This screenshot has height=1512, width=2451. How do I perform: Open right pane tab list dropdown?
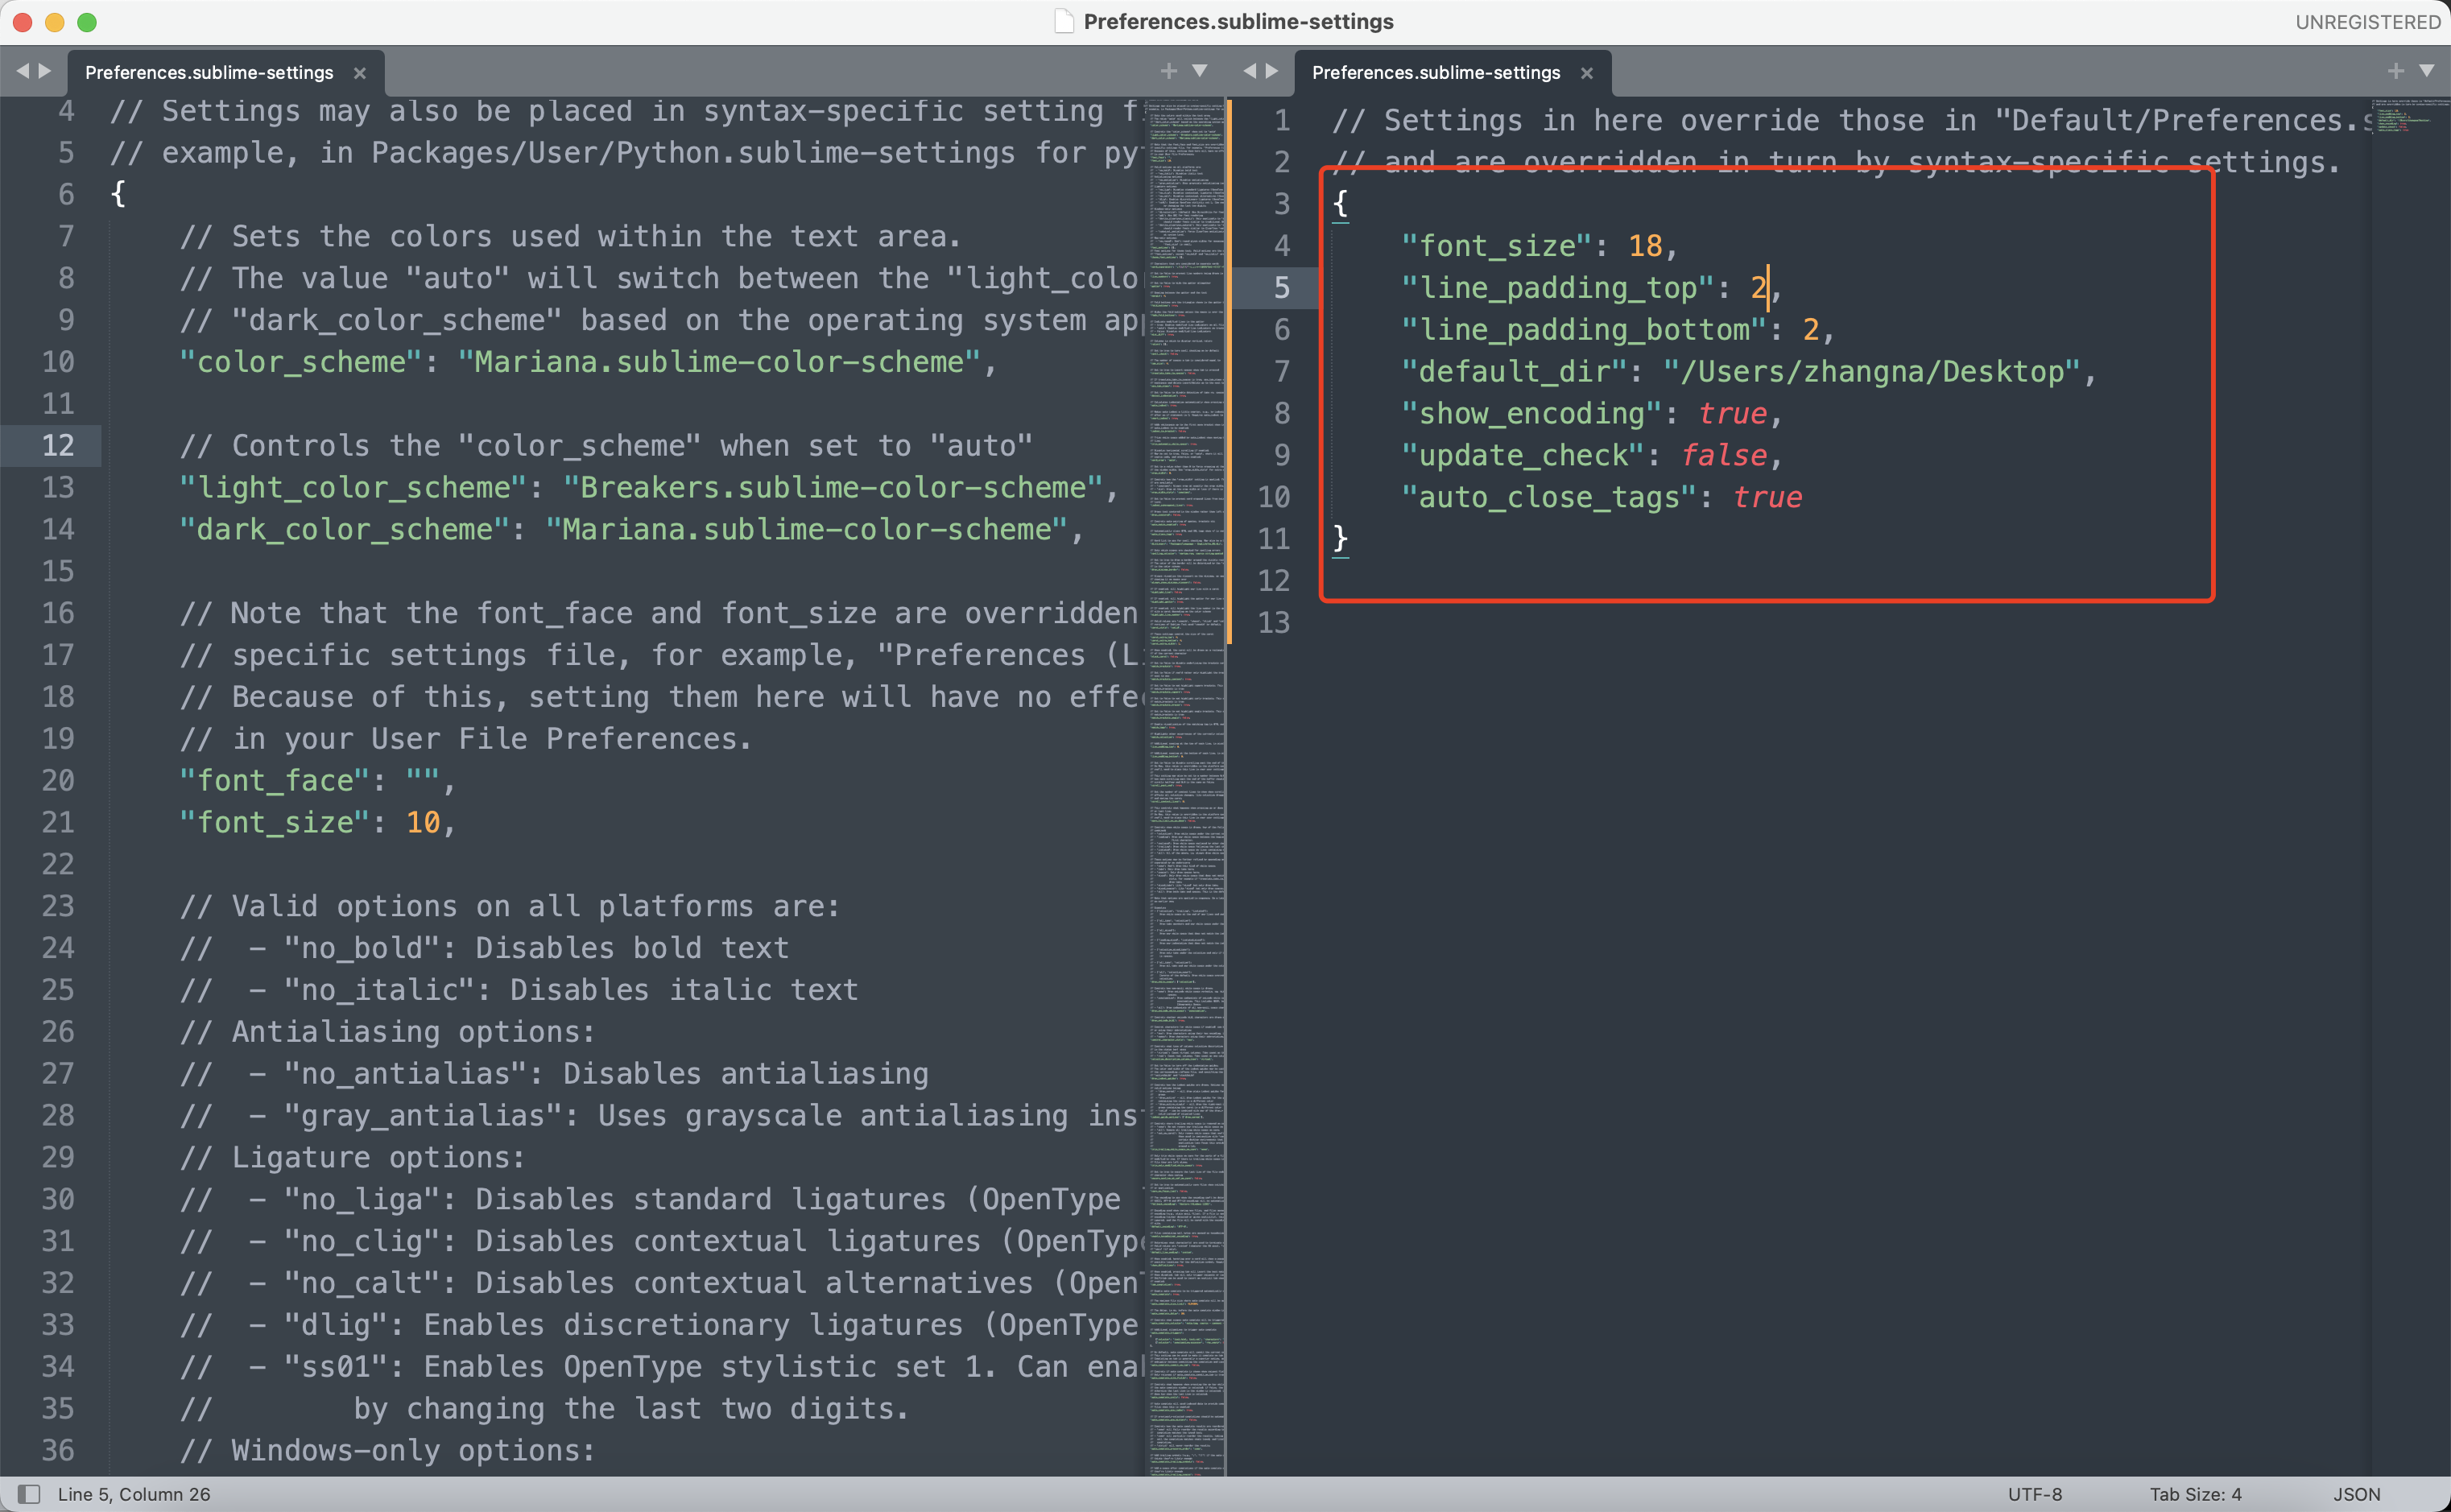[2427, 71]
